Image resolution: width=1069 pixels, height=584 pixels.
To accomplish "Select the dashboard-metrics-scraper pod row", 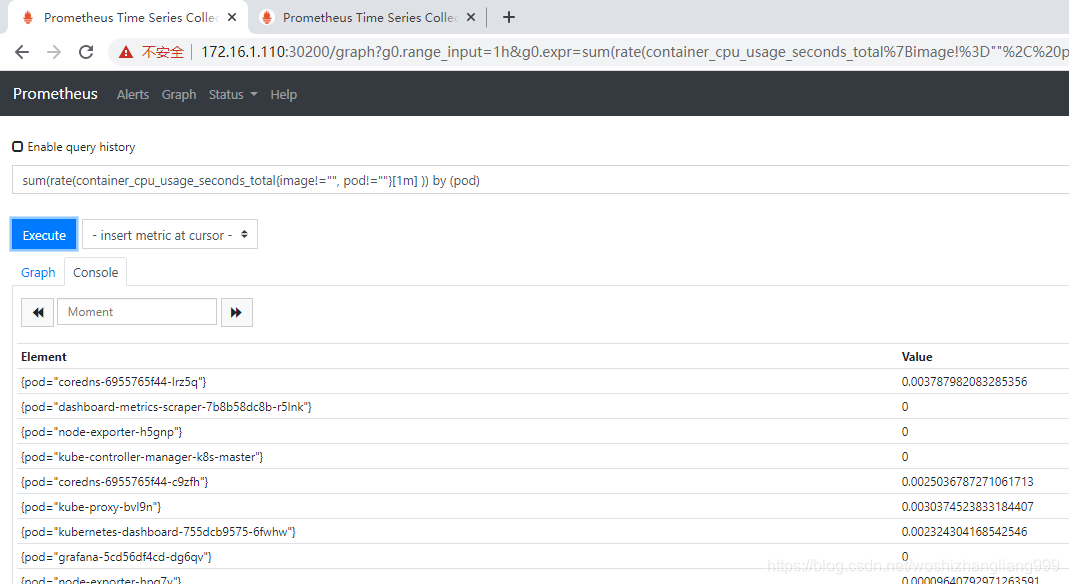I will [x=543, y=407].
